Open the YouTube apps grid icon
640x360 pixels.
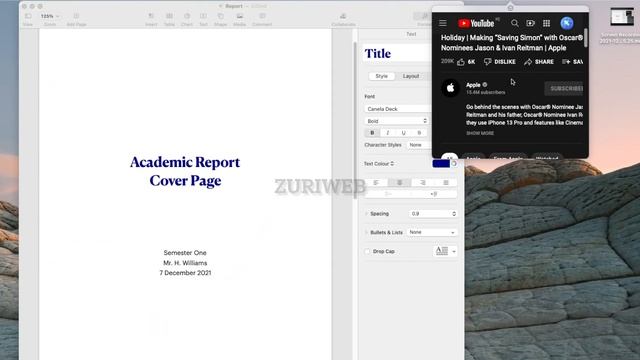pyautogui.click(x=547, y=23)
